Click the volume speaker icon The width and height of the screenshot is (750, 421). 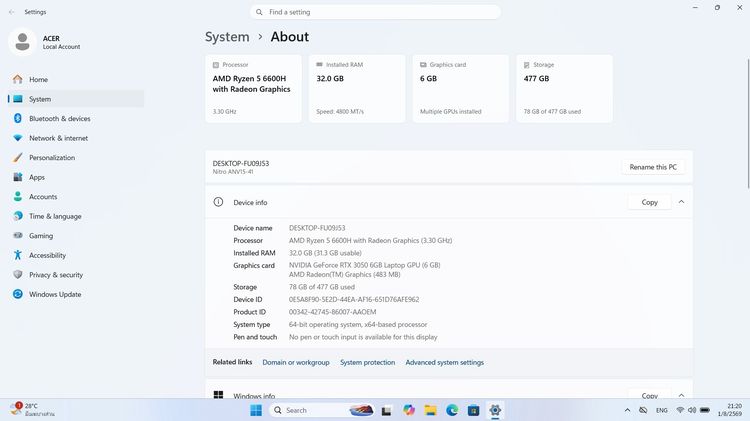click(692, 410)
